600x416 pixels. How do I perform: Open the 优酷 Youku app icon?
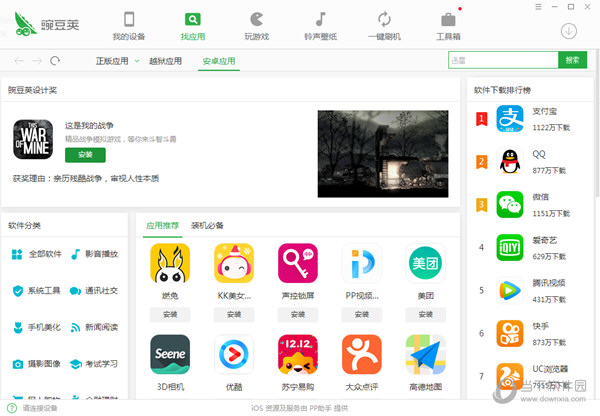(x=234, y=354)
